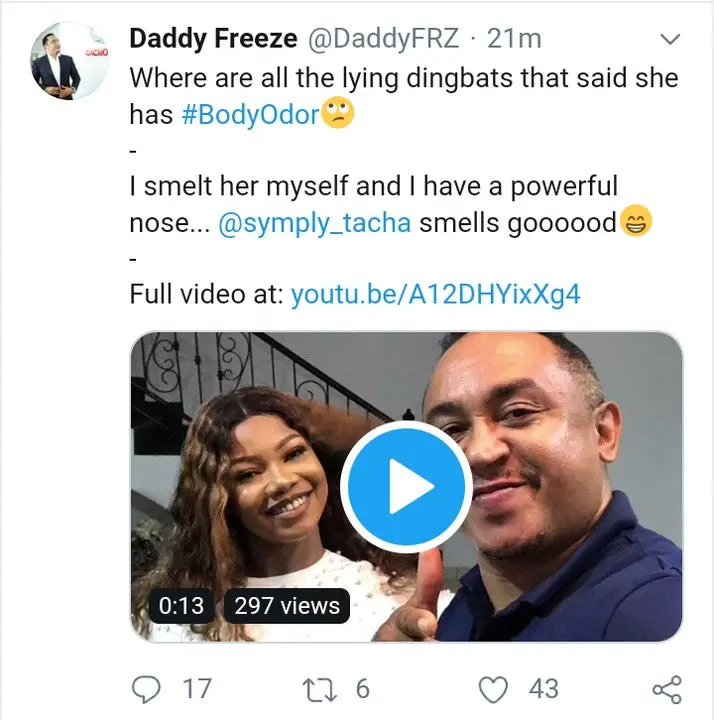Open Daddy Freeze profile picture
The height and width of the screenshot is (720, 714).
point(69,61)
